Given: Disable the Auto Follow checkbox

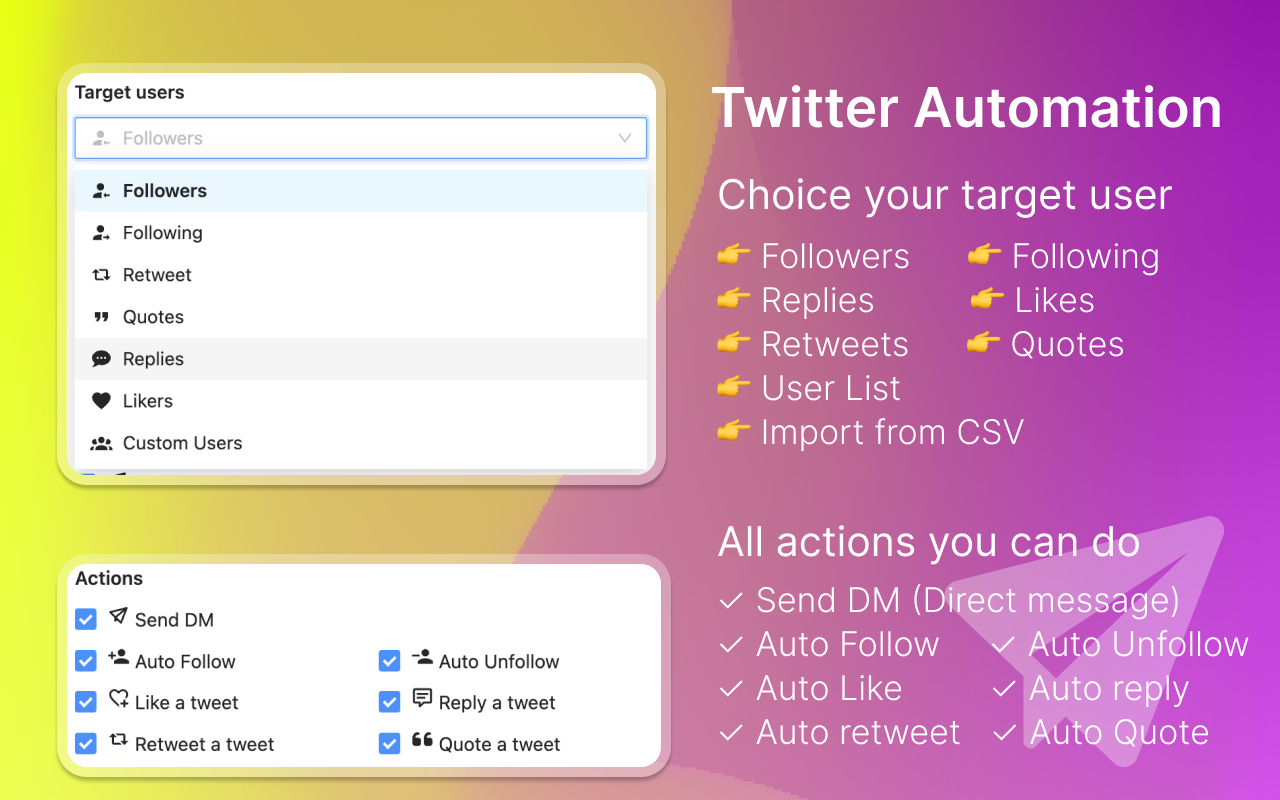Looking at the screenshot, I should [x=85, y=661].
